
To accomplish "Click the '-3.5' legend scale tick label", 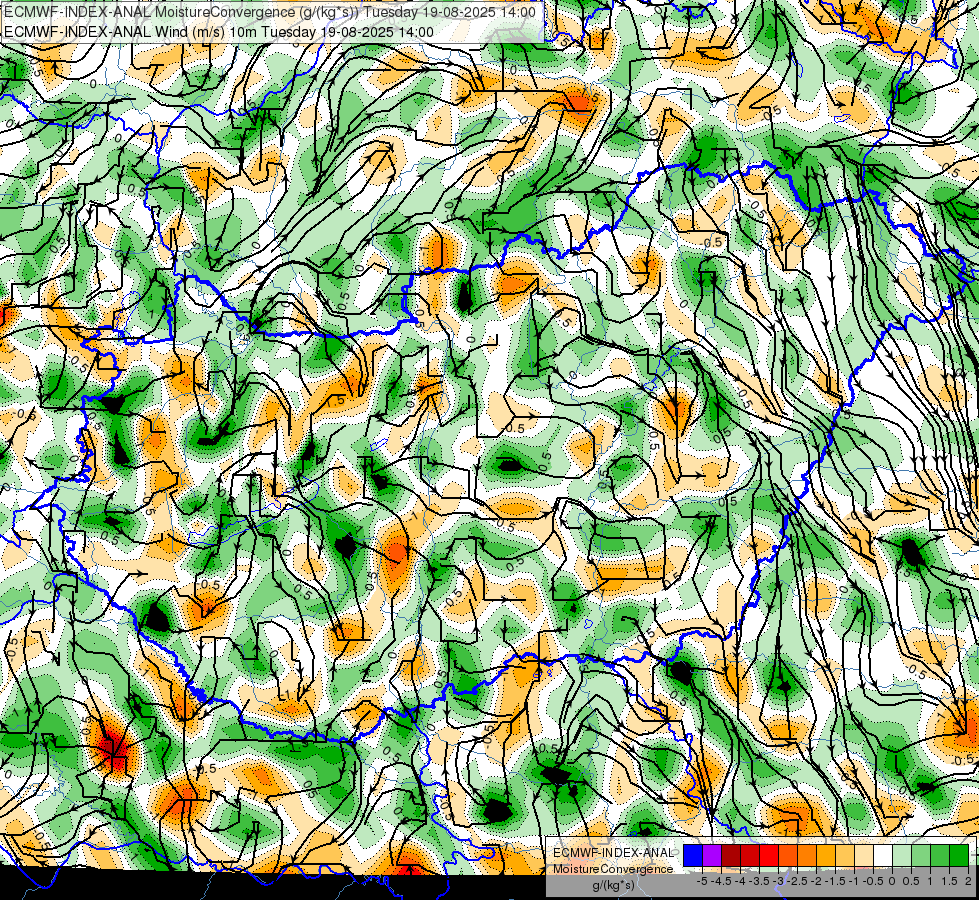I will 759,881.
